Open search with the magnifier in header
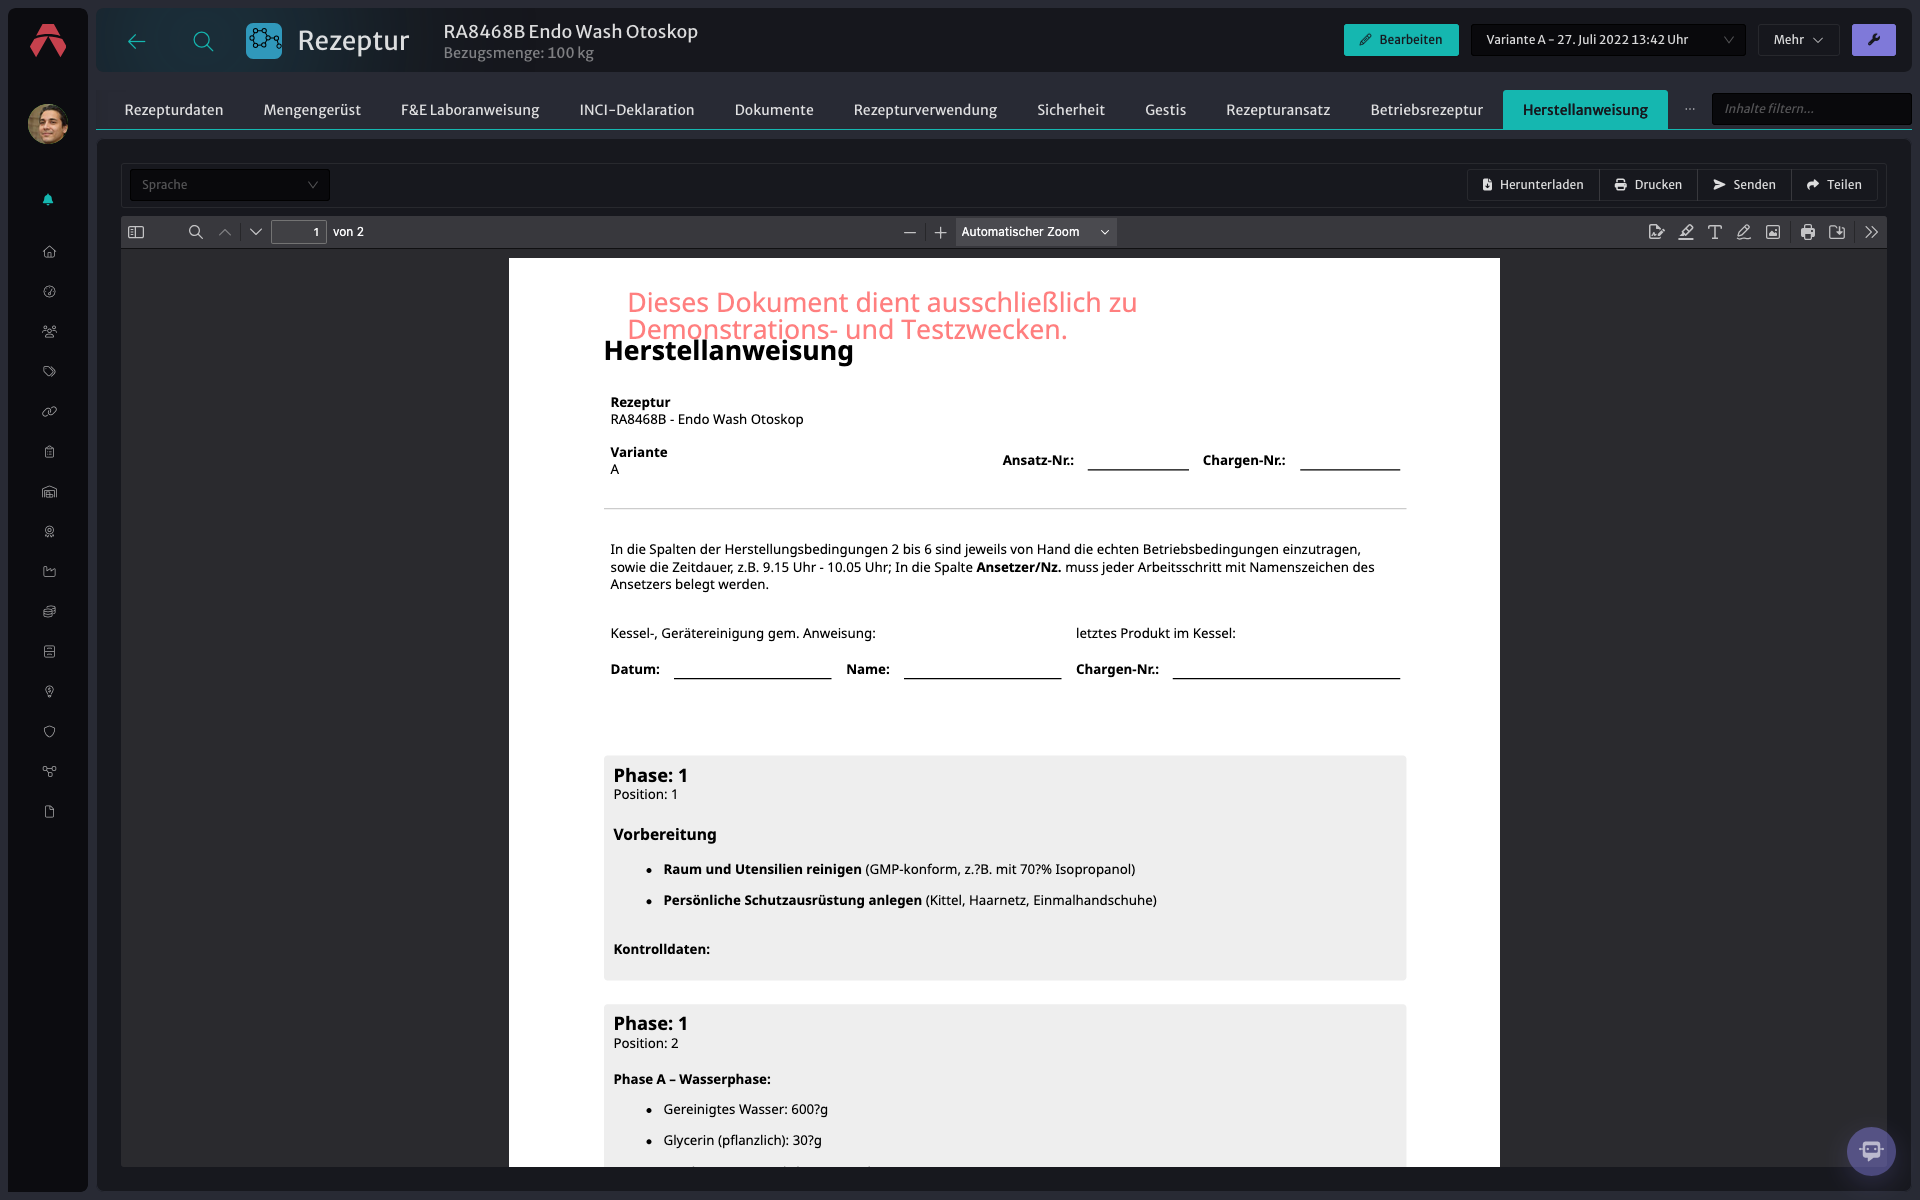 203,41
